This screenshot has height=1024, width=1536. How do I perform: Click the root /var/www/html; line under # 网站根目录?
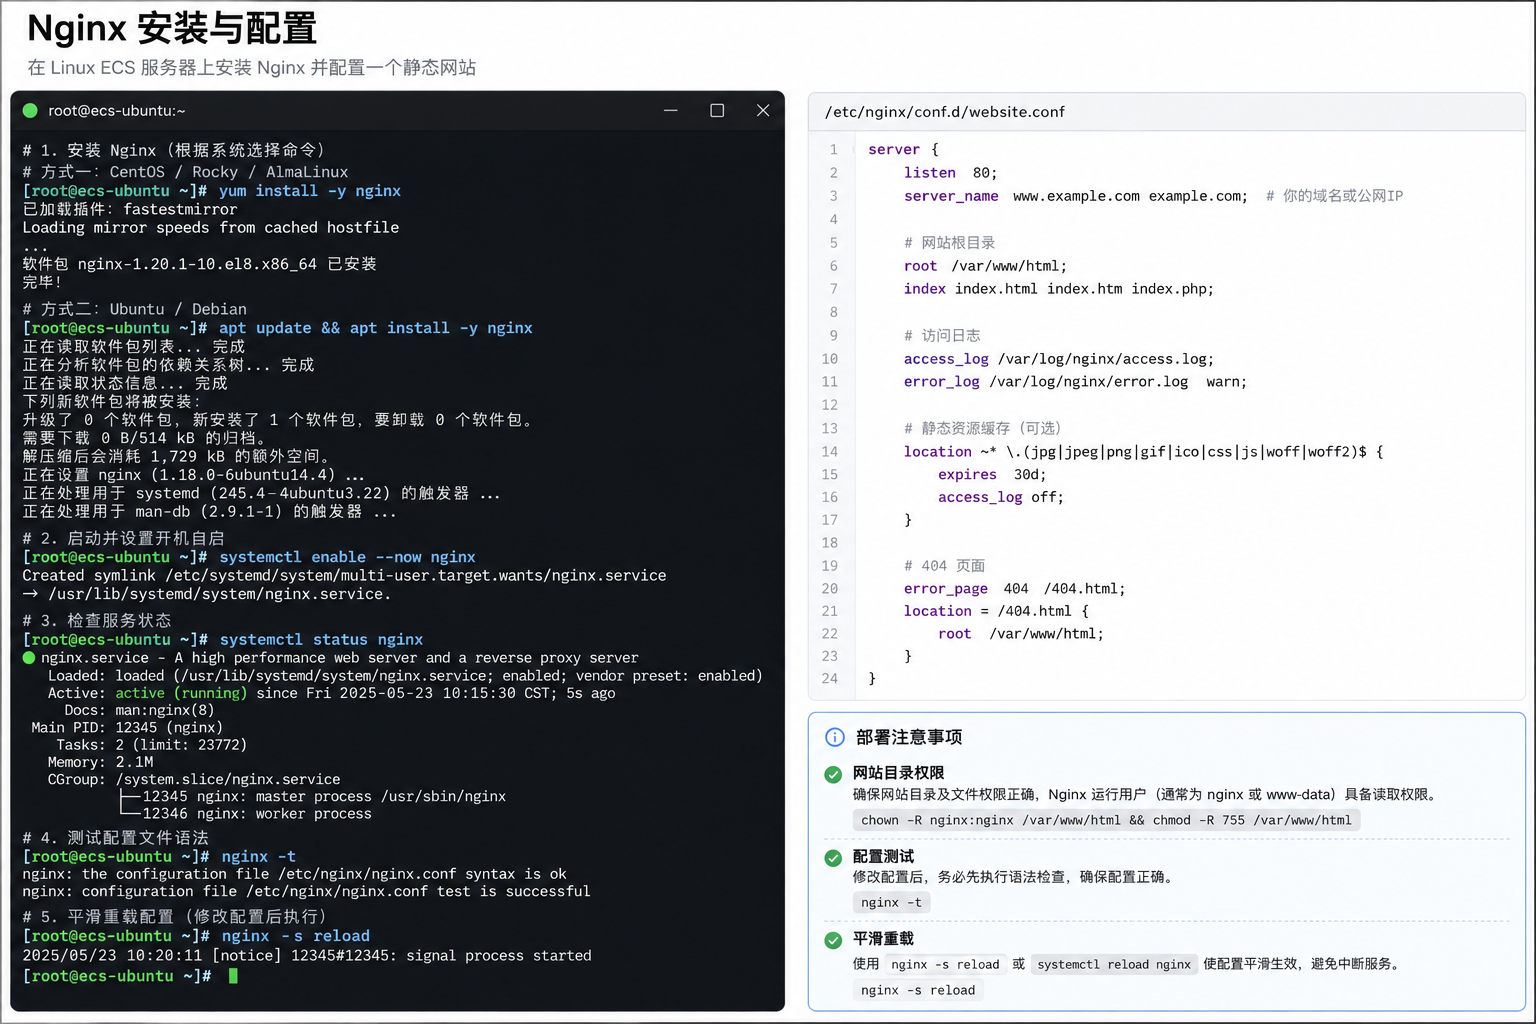coord(985,266)
